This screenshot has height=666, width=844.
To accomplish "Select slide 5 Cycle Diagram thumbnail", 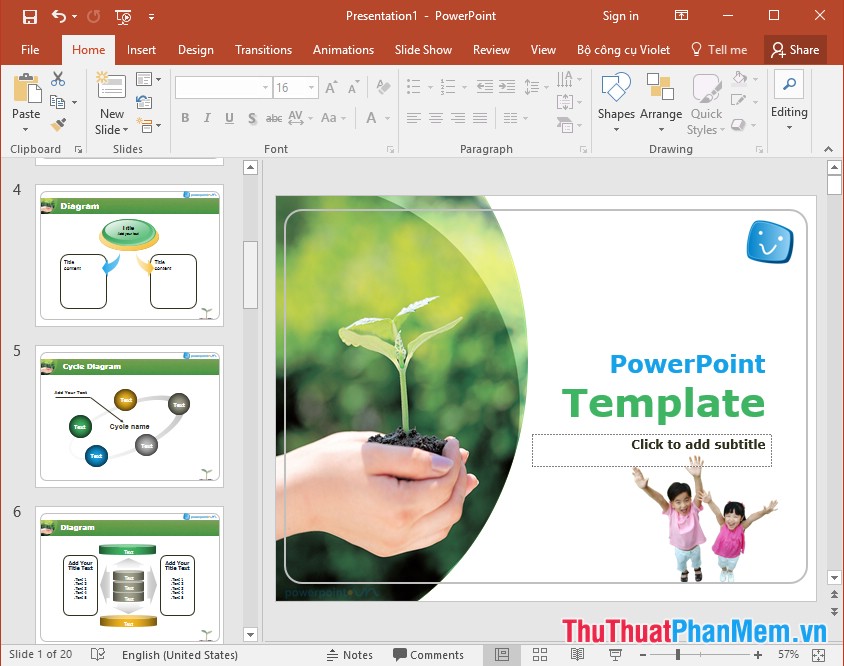I will (129, 417).
